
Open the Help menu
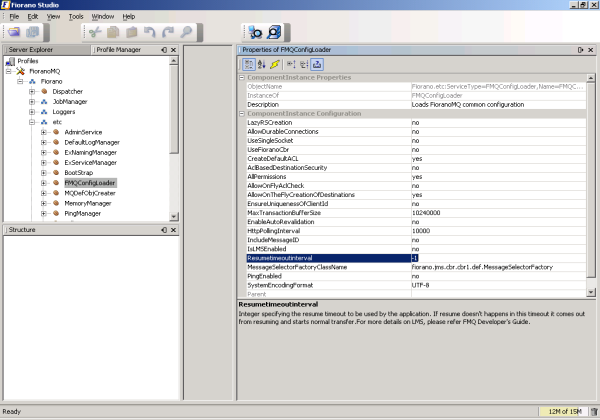click(x=129, y=16)
